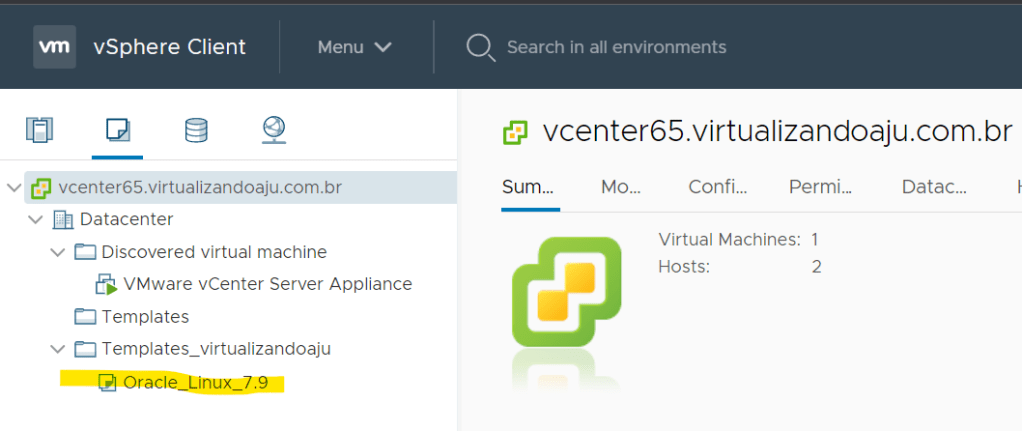The width and height of the screenshot is (1022, 431).
Task: Open the Hosts and Clusters view icon
Action: click(x=40, y=130)
